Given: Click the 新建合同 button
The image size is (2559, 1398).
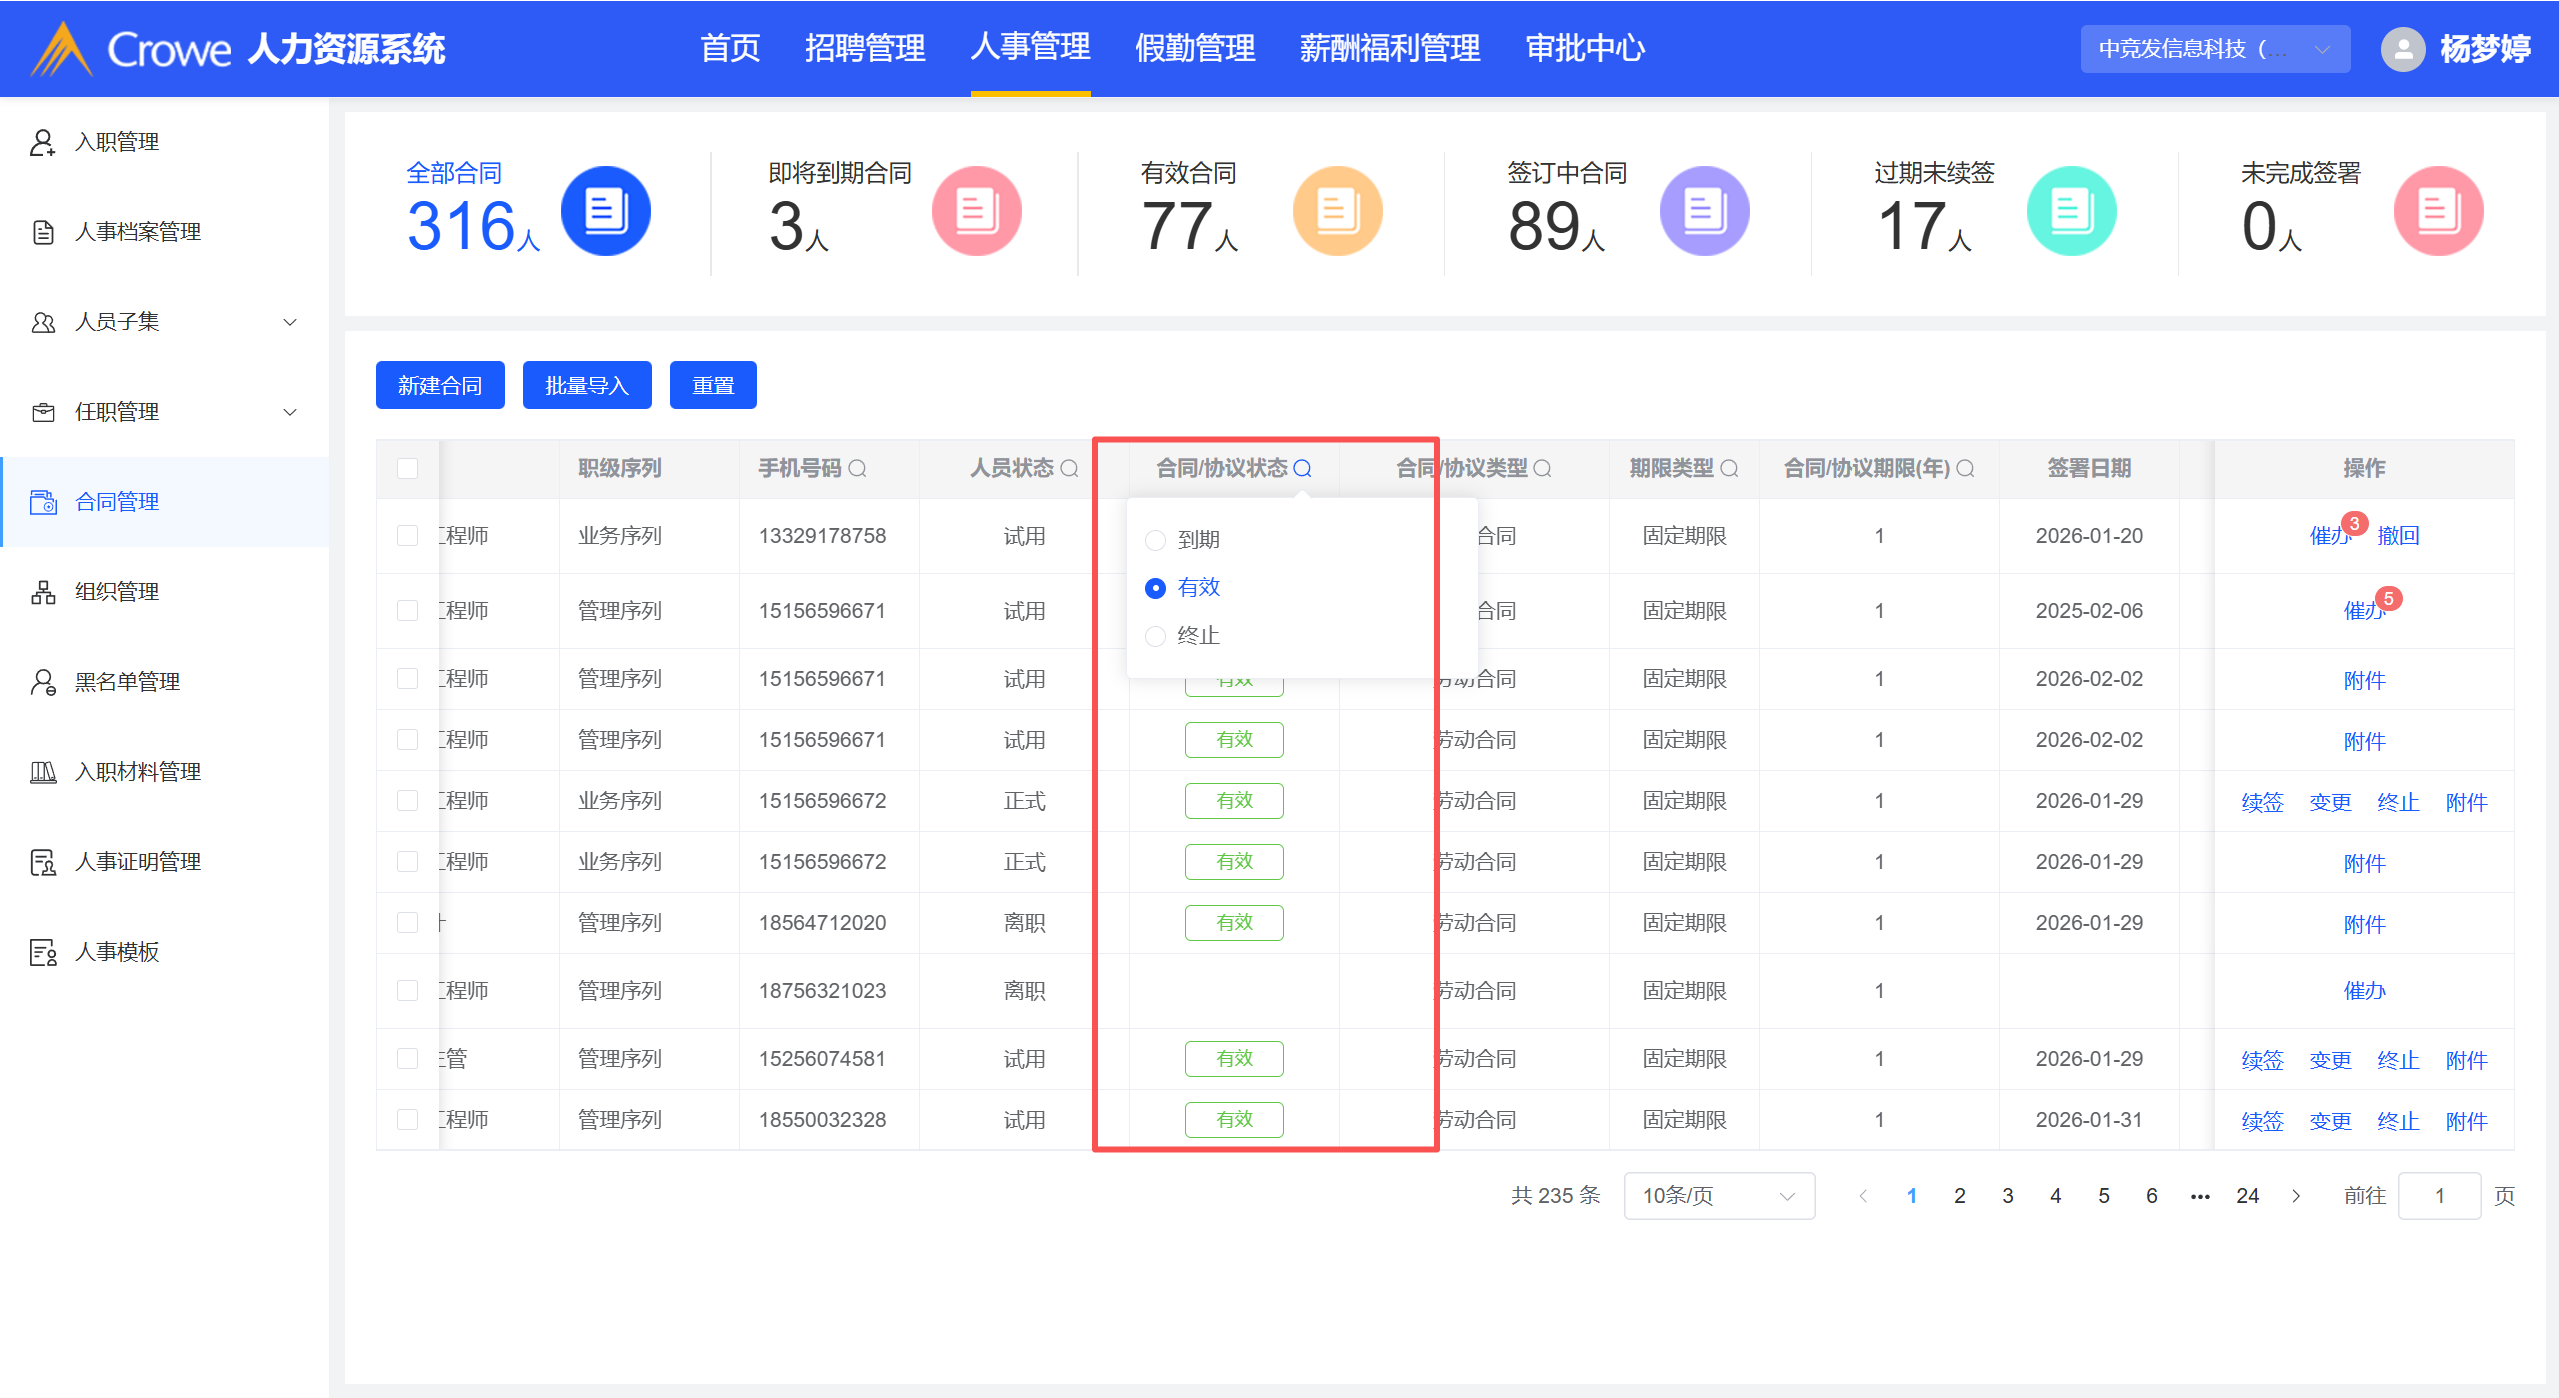Looking at the screenshot, I should (x=440, y=385).
